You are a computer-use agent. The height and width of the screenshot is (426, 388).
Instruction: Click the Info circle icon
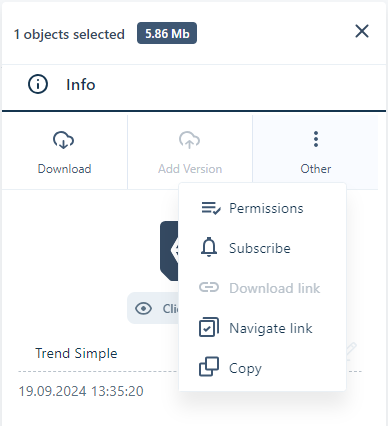pyautogui.click(x=38, y=84)
